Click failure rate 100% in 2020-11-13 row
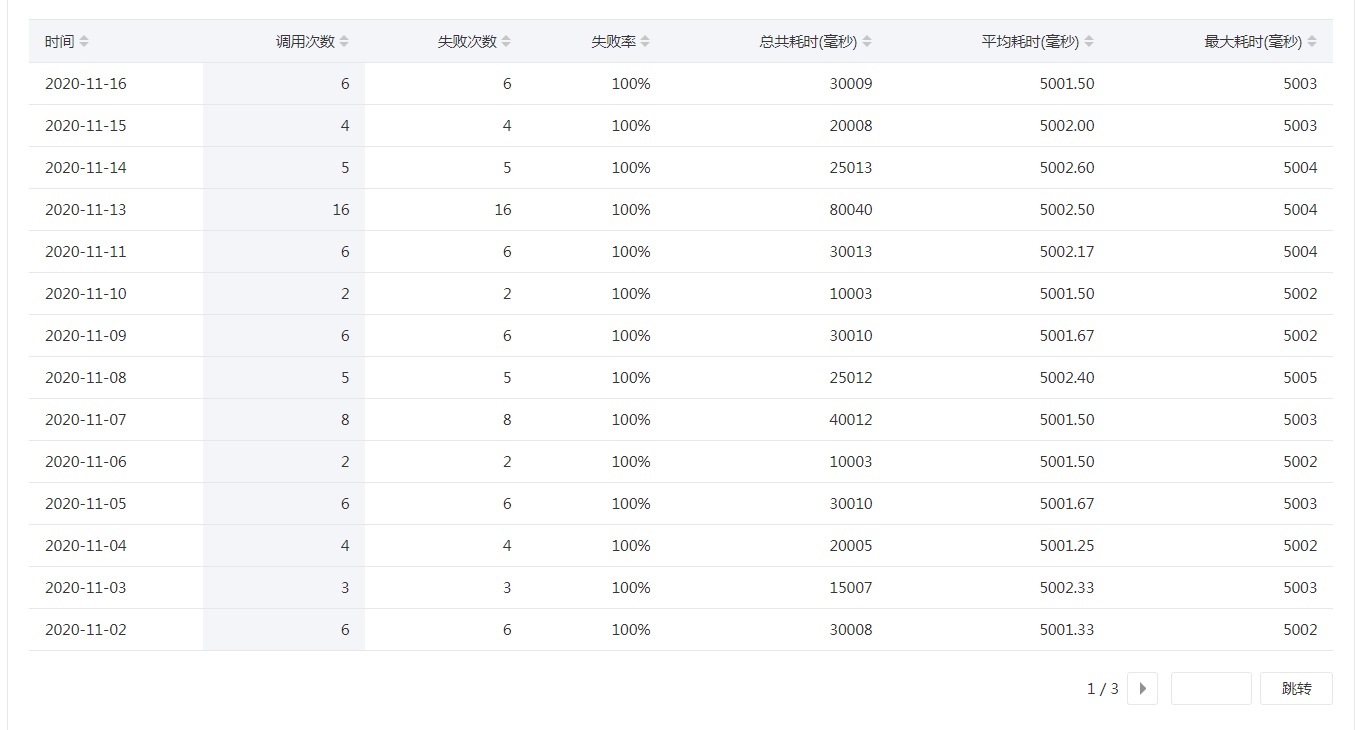 [631, 210]
